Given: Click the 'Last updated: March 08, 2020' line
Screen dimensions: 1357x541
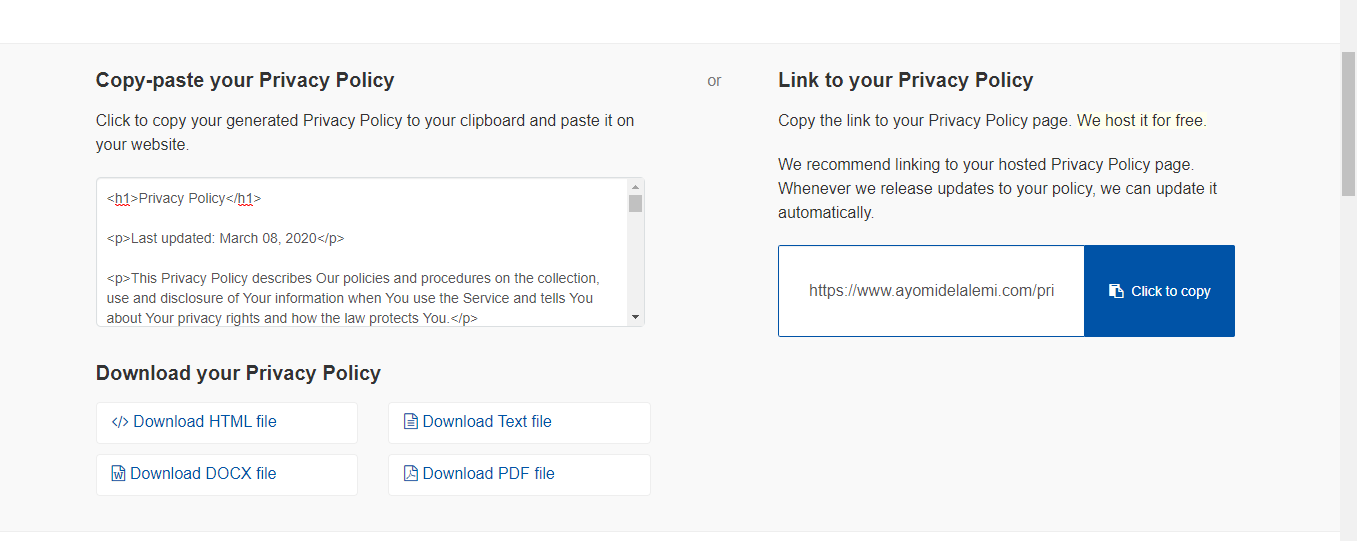Looking at the screenshot, I should coord(226,238).
